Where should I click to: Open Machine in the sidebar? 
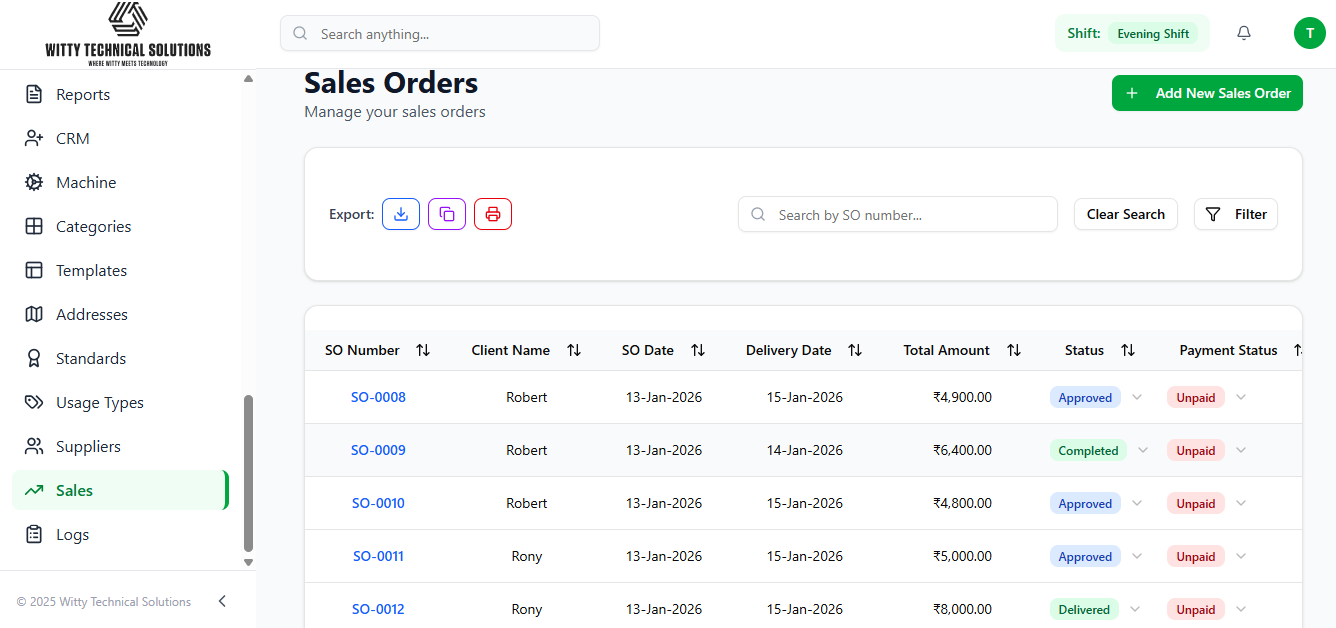(x=86, y=182)
